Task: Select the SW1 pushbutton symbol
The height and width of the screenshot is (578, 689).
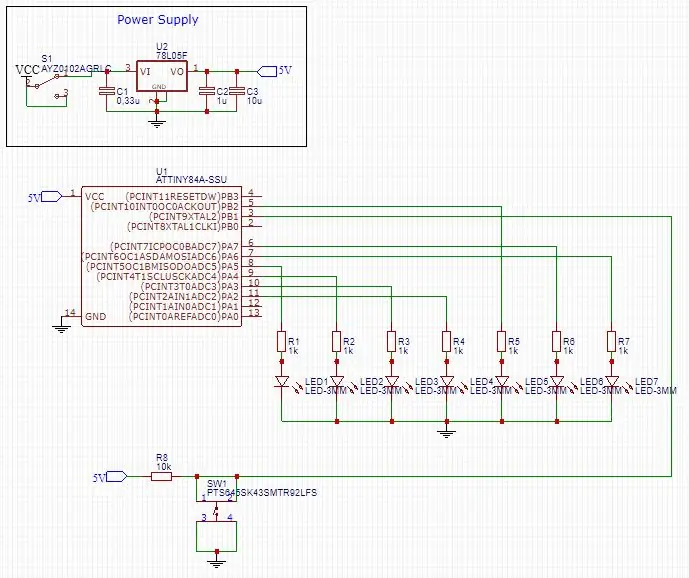Action: tap(216, 512)
